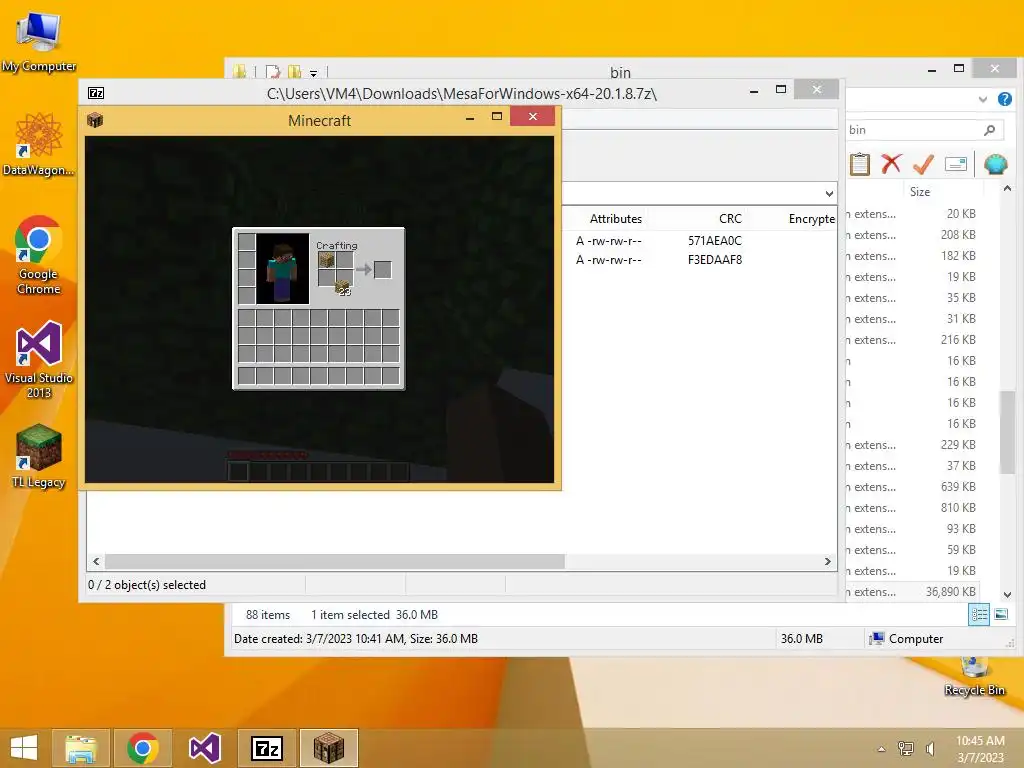Open File Explorer from the taskbar
Screen dimensions: 1024x768
[80, 748]
